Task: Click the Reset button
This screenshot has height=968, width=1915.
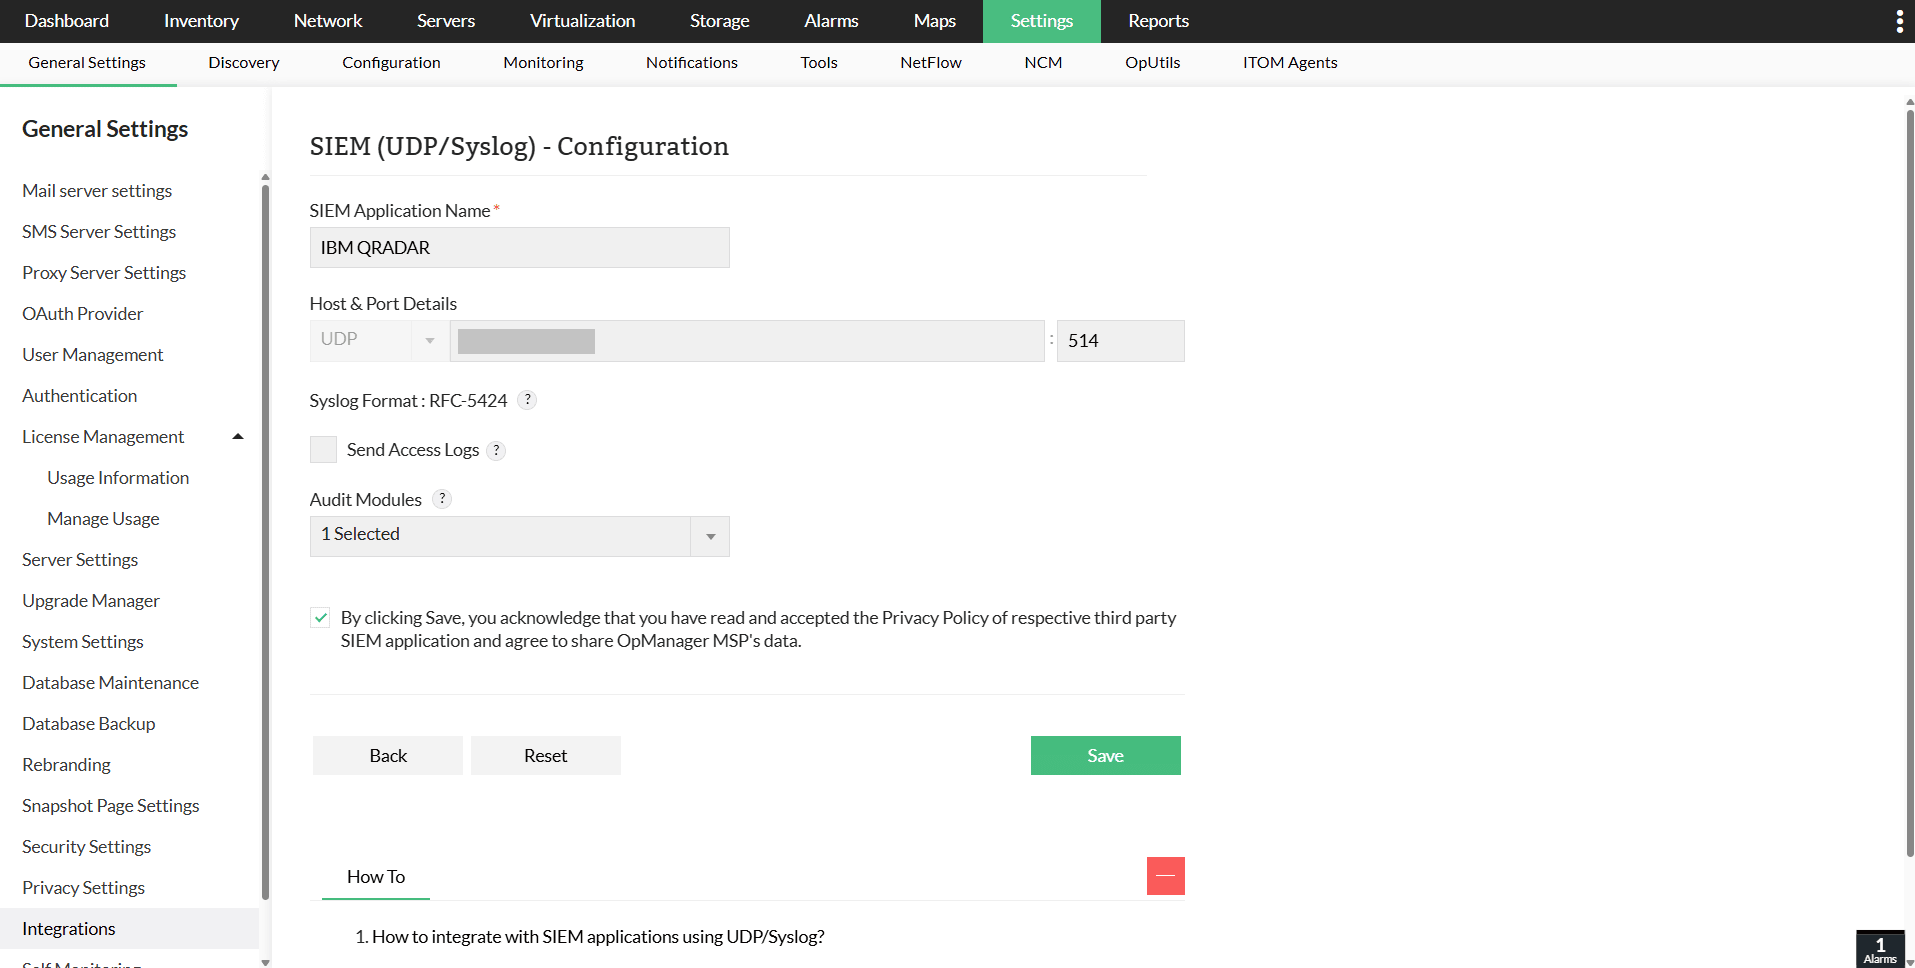Action: [x=545, y=756]
